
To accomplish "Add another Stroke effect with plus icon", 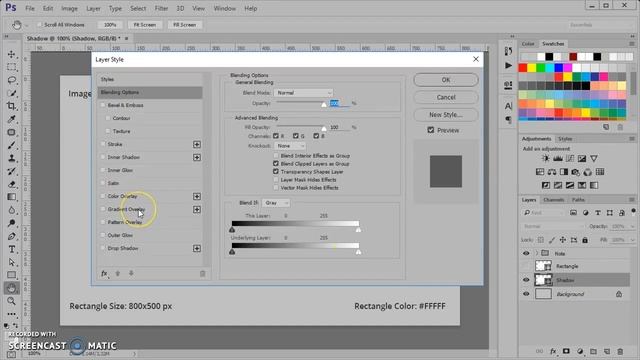I will tap(197, 144).
